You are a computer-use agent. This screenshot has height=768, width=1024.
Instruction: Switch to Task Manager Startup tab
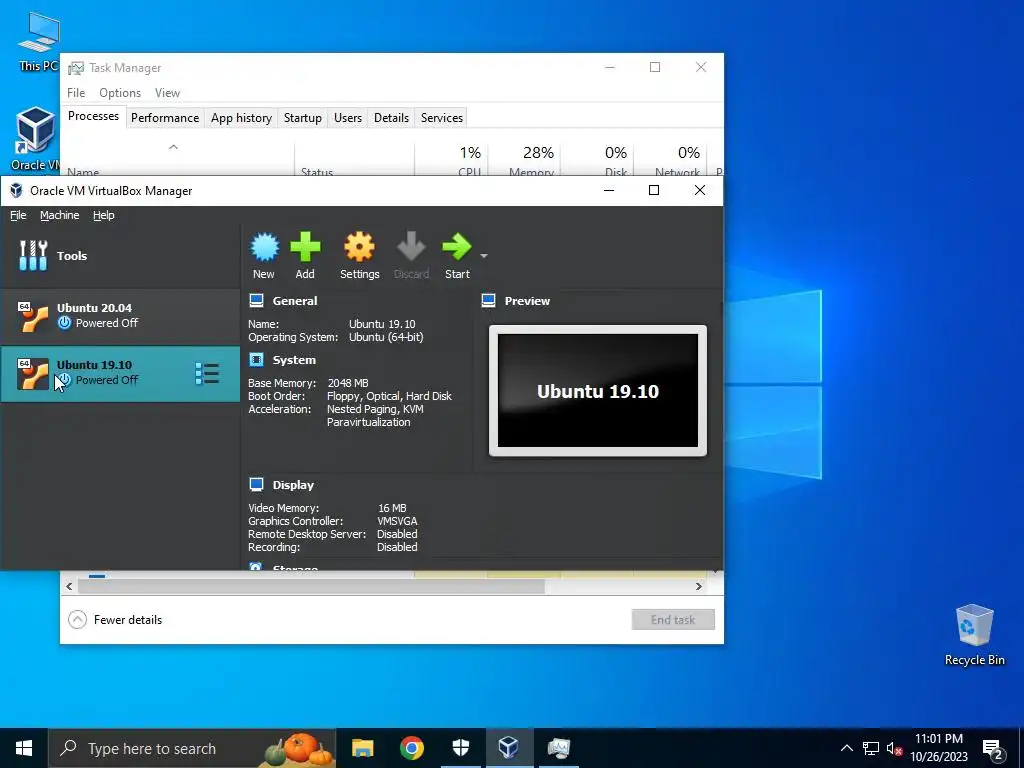(302, 118)
